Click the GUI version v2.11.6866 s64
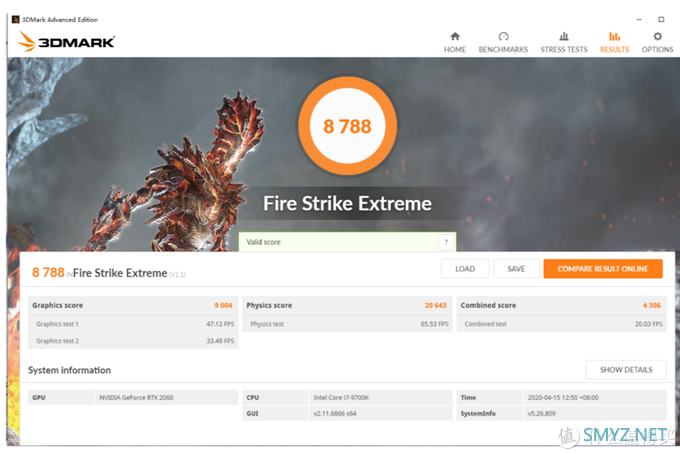 tap(335, 414)
